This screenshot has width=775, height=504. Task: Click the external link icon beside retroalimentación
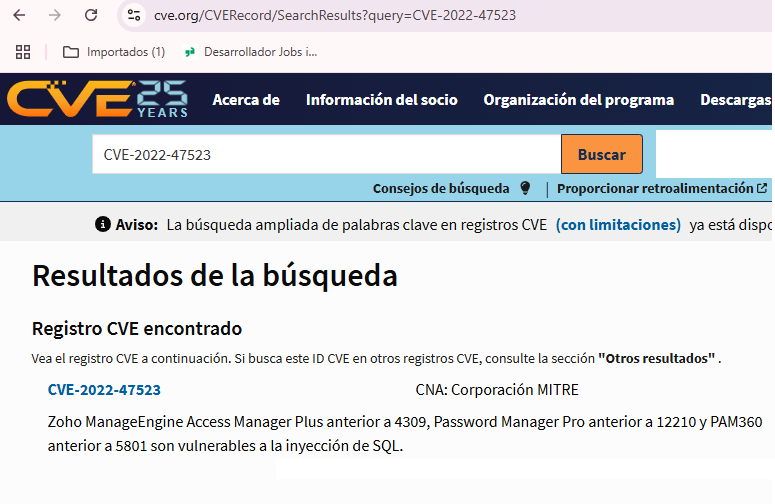(763, 188)
